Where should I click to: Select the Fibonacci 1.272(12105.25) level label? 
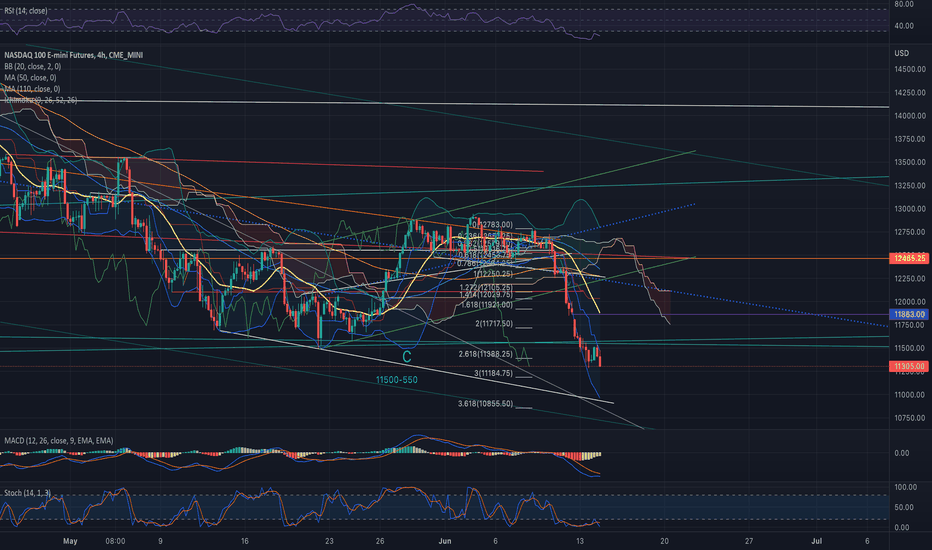click(x=486, y=287)
